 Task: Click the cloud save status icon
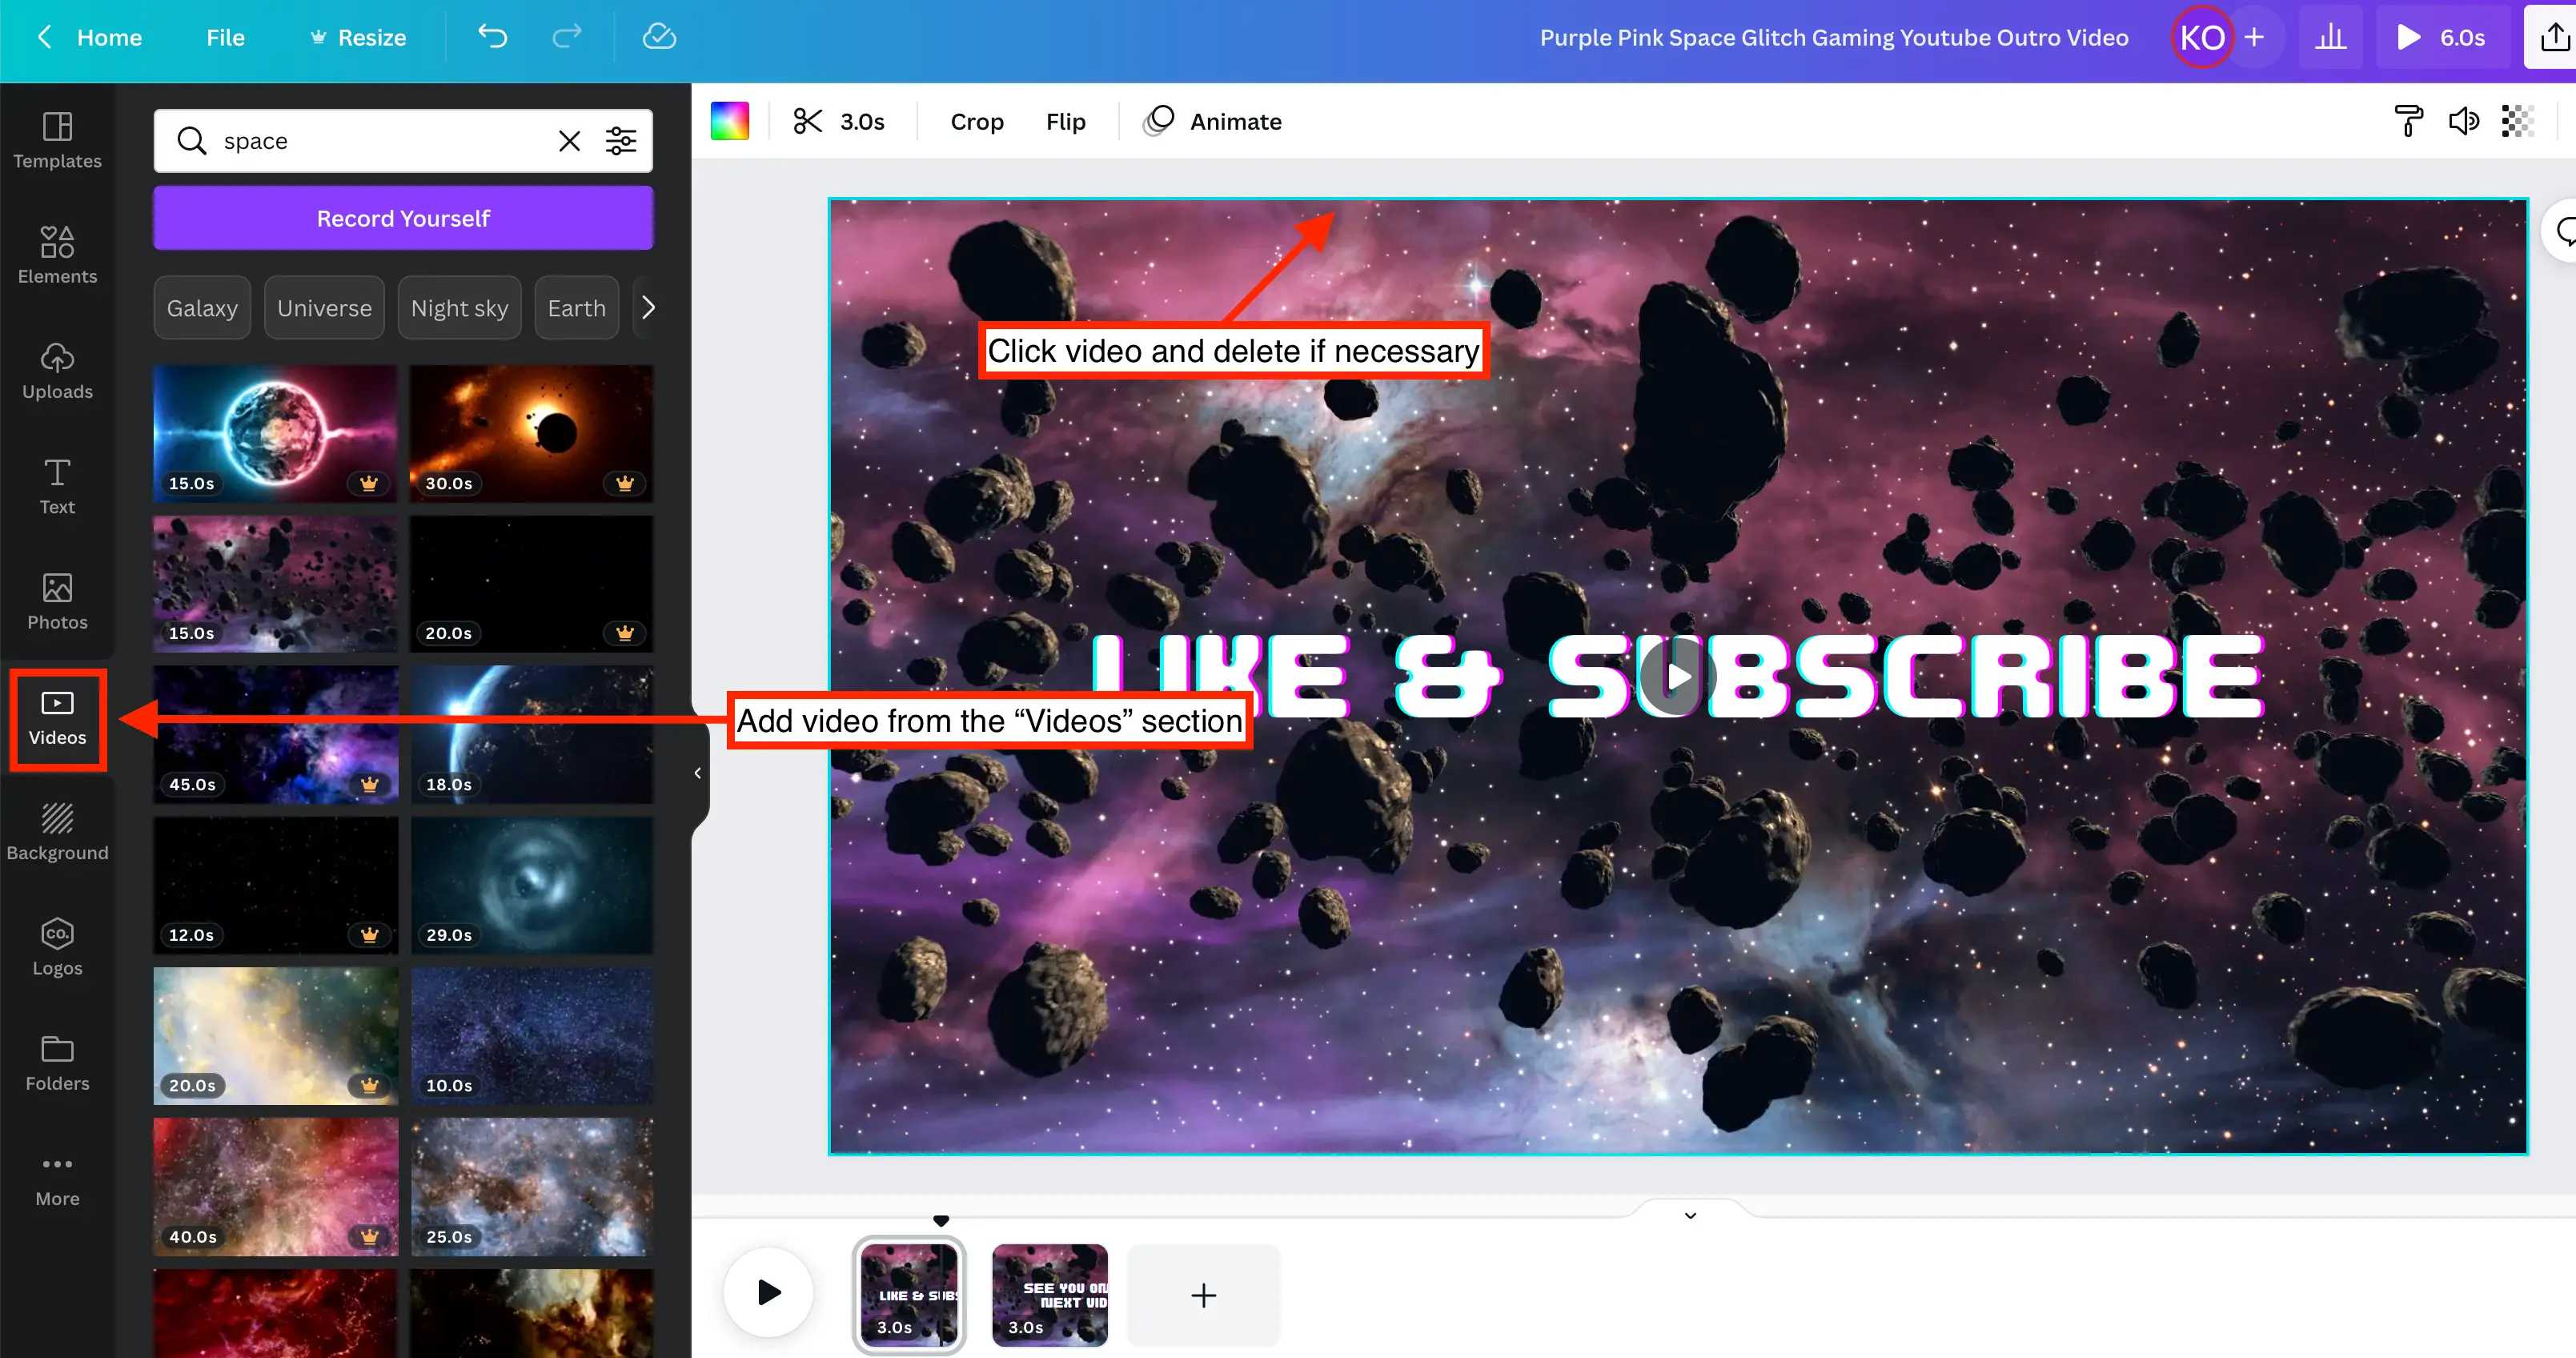coord(659,37)
